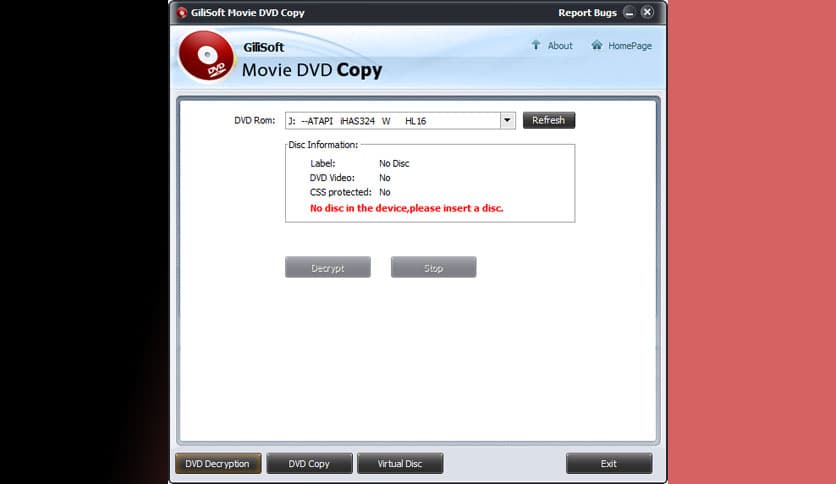836x484 pixels.
Task: Switch to the DVD Decryption tab
Action: pos(218,464)
